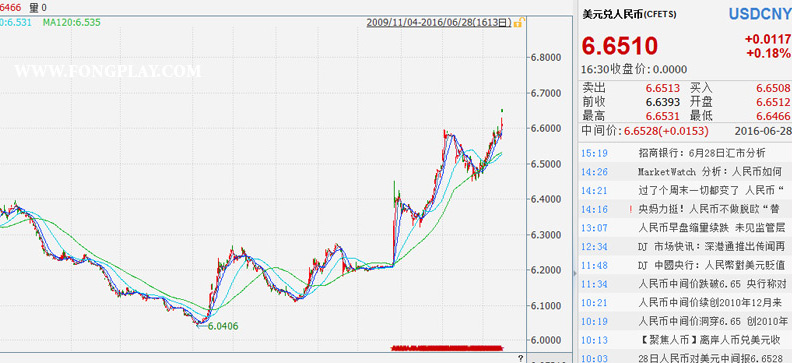Click the 6.6000 price axis label
The height and width of the screenshot is (363, 792).
[546, 128]
